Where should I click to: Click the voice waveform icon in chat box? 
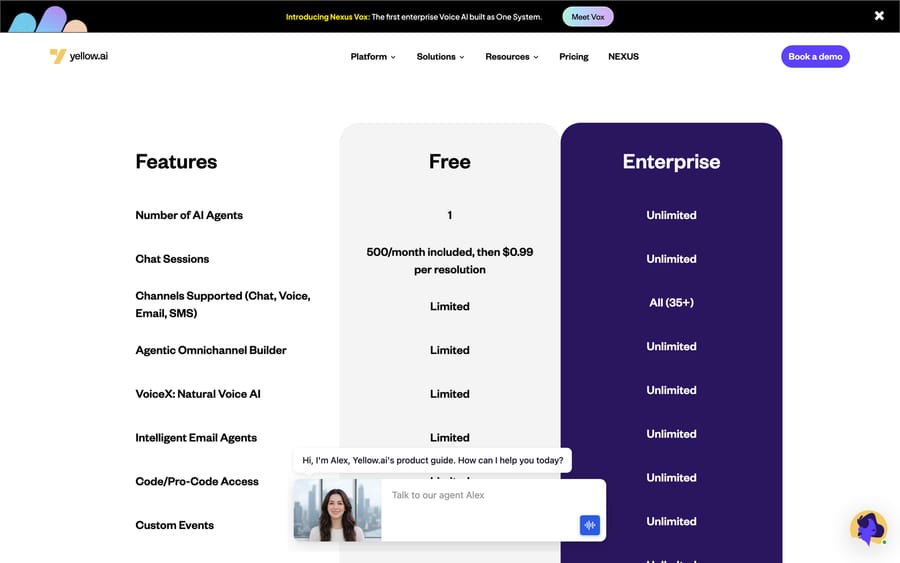click(x=589, y=525)
